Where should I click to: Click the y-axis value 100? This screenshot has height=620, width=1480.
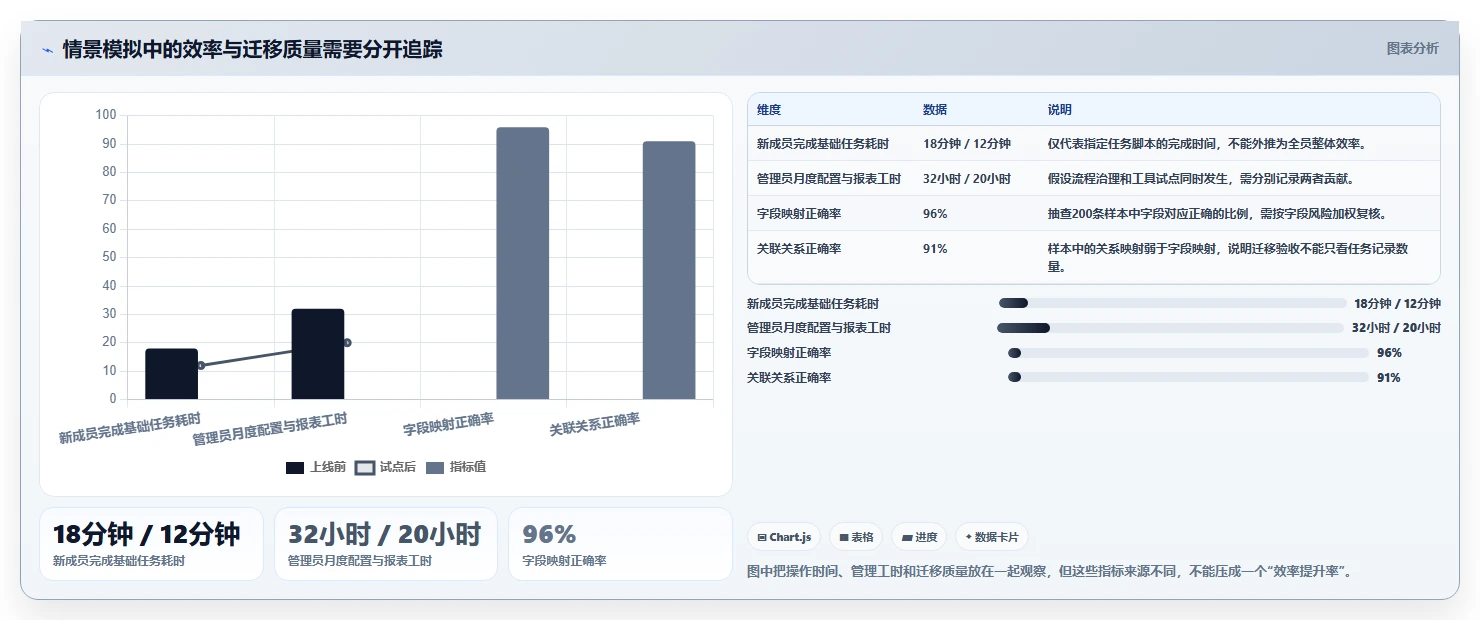[x=106, y=115]
